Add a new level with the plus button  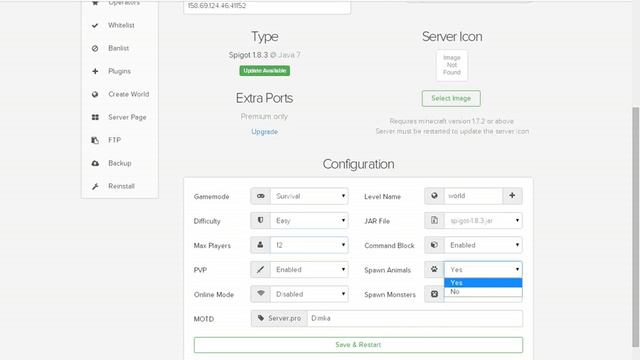tap(512, 196)
